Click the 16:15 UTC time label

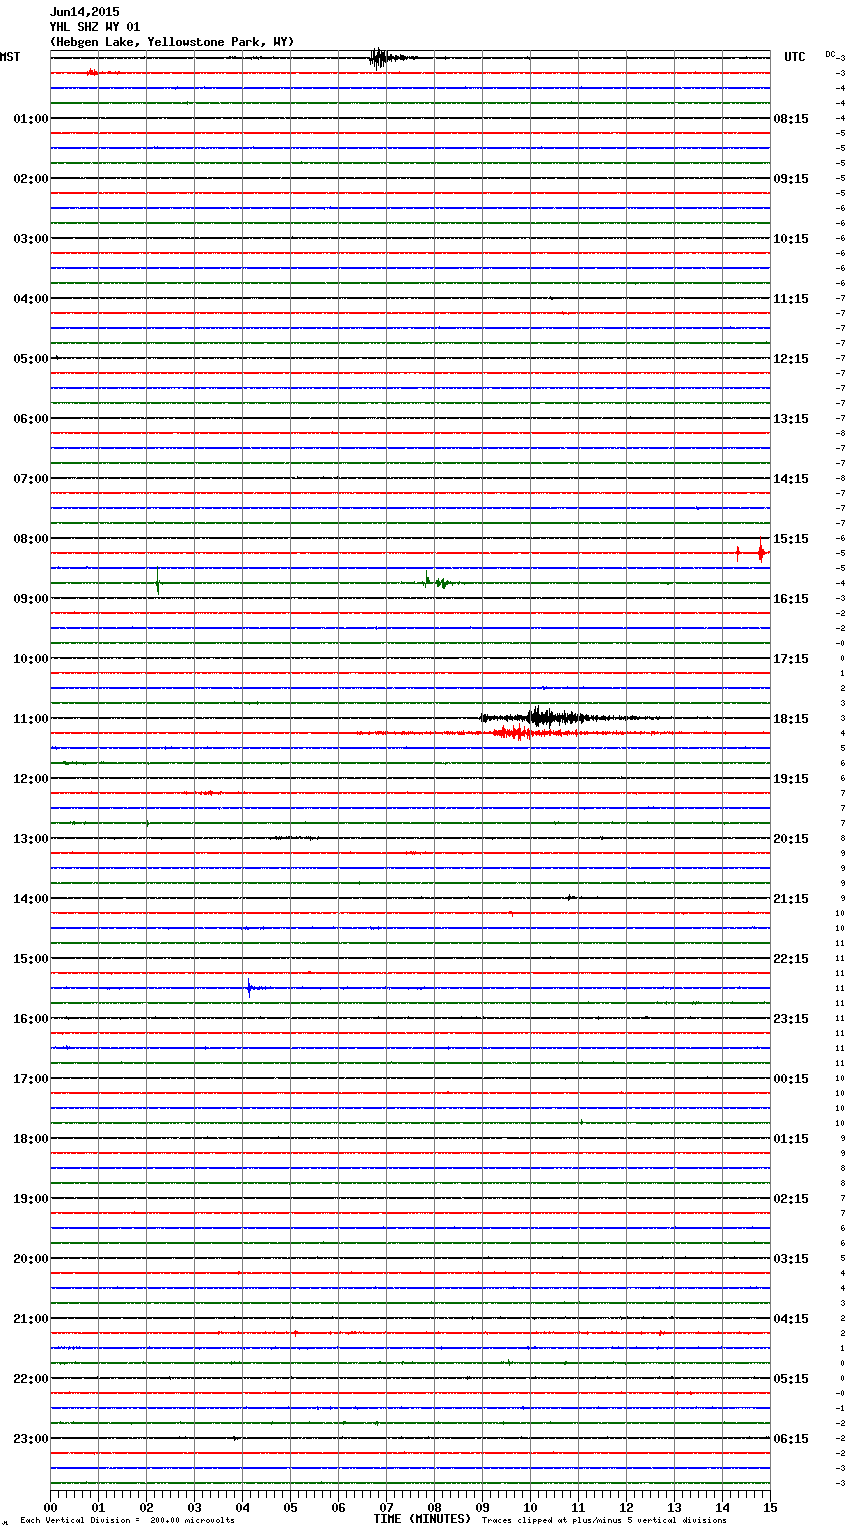[x=791, y=599]
